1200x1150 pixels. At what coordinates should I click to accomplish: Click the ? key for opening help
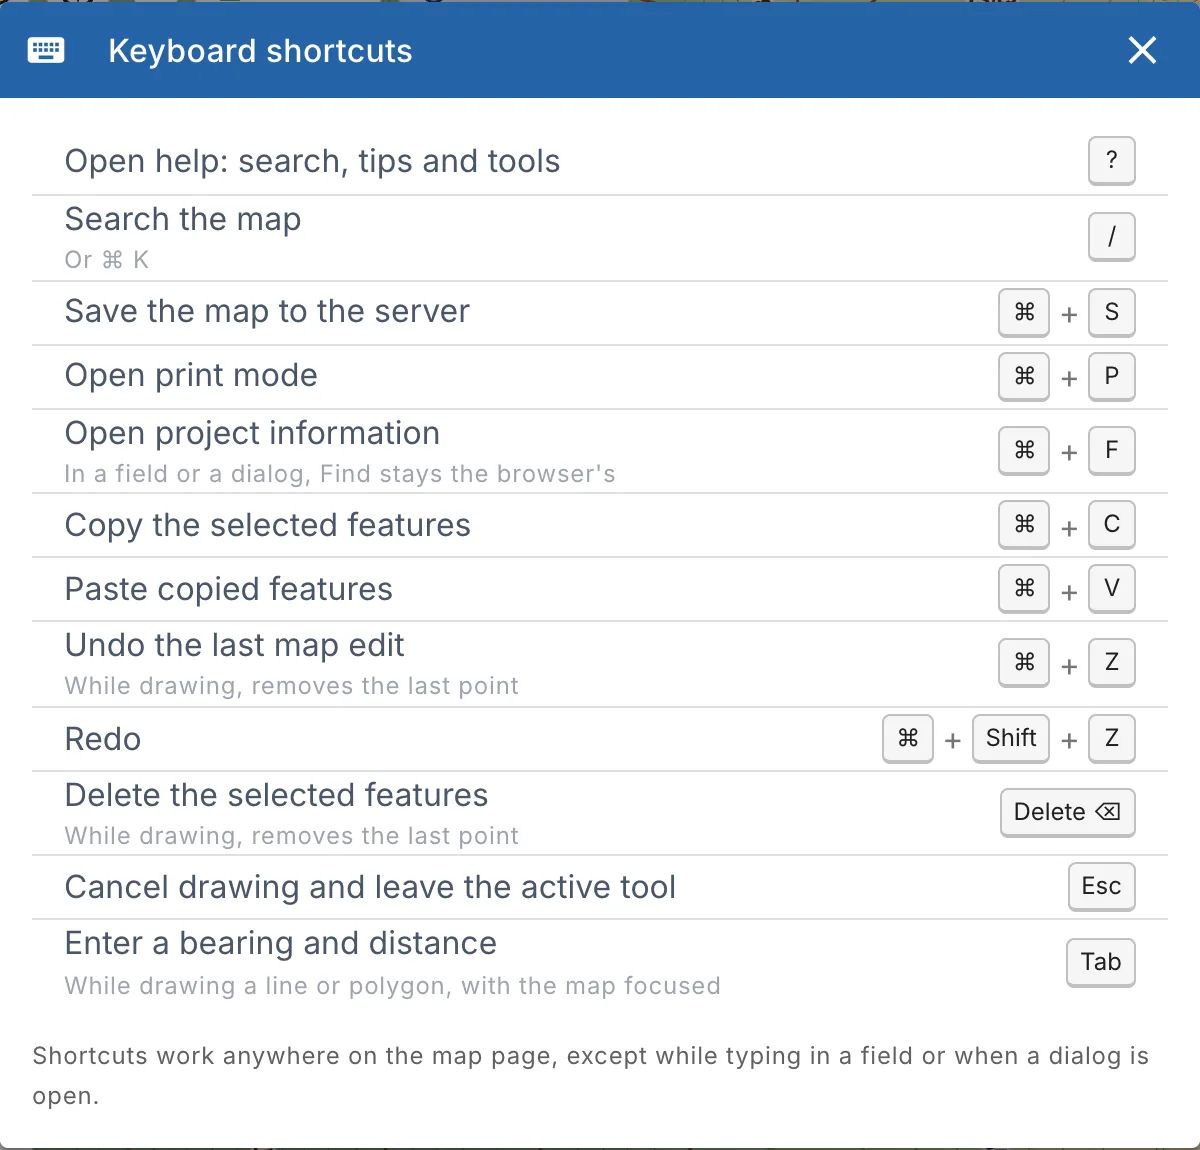(x=1112, y=160)
